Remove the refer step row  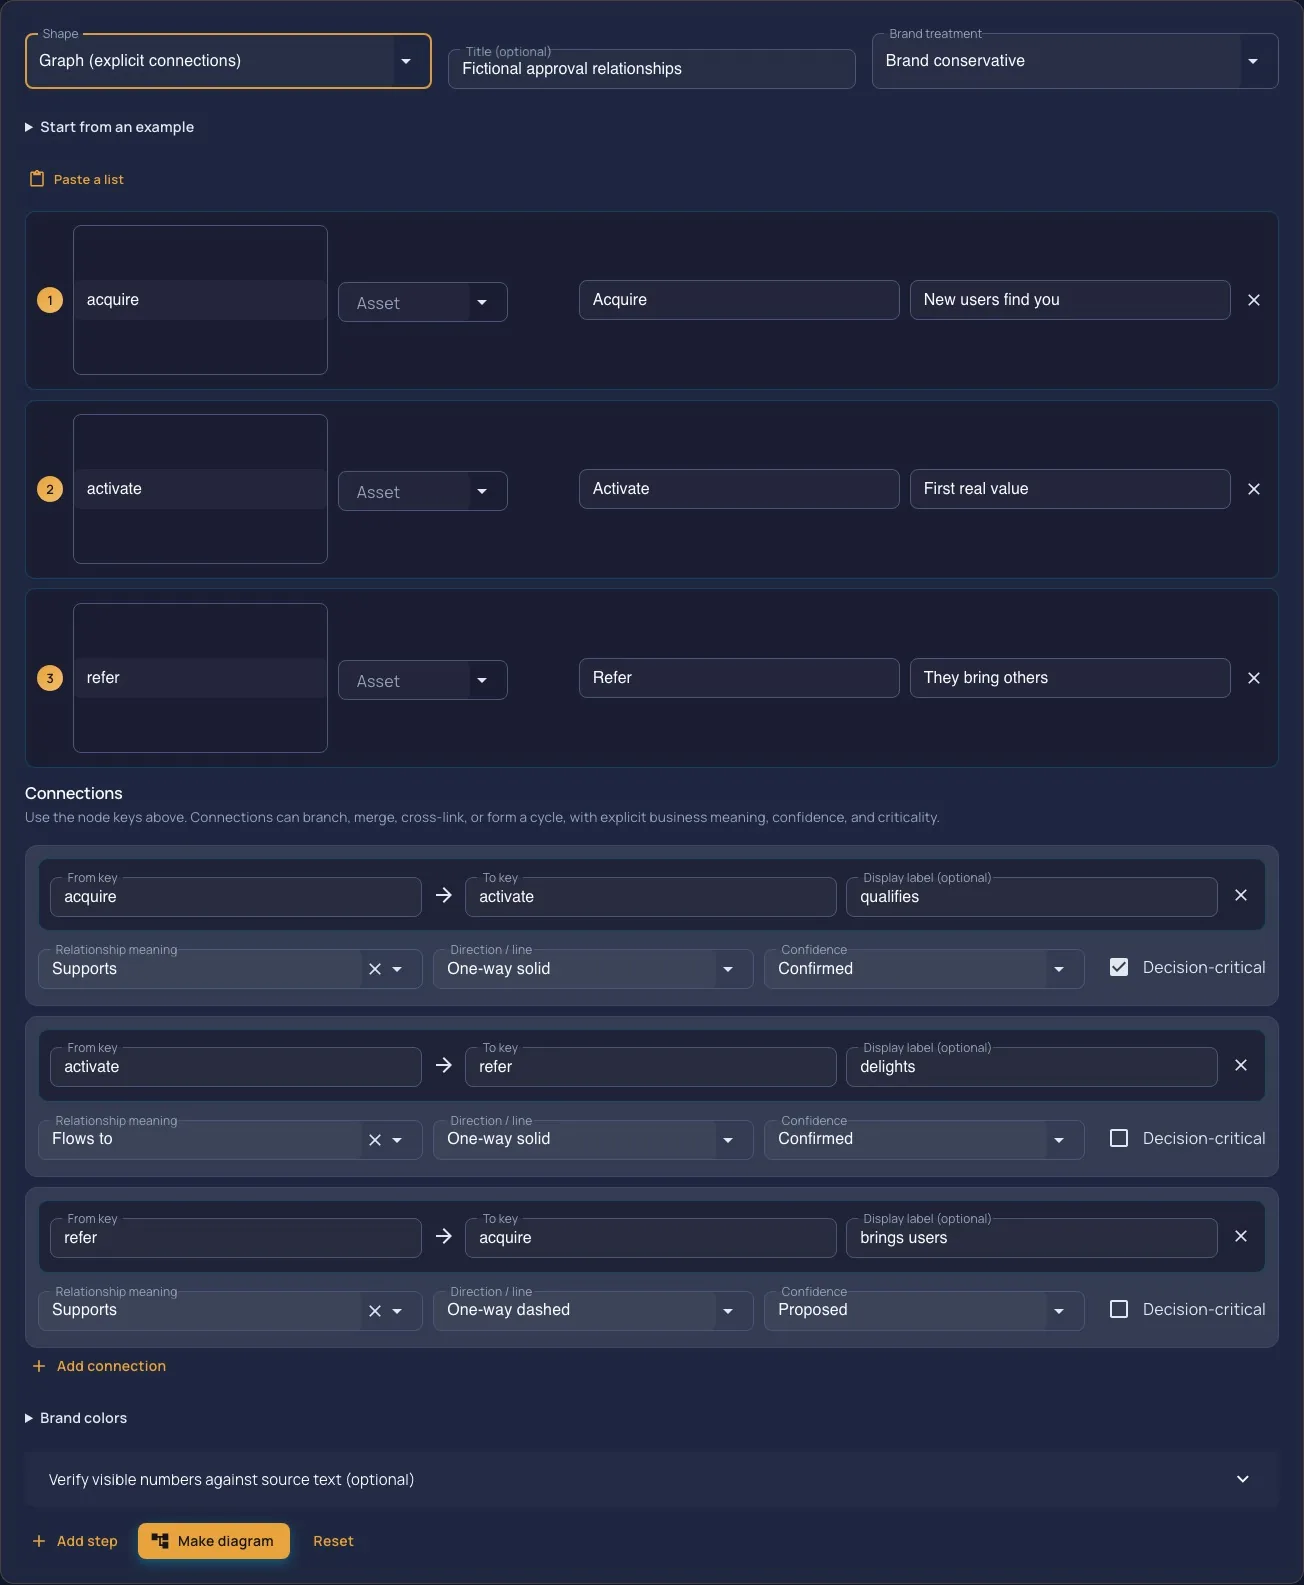coord(1254,678)
